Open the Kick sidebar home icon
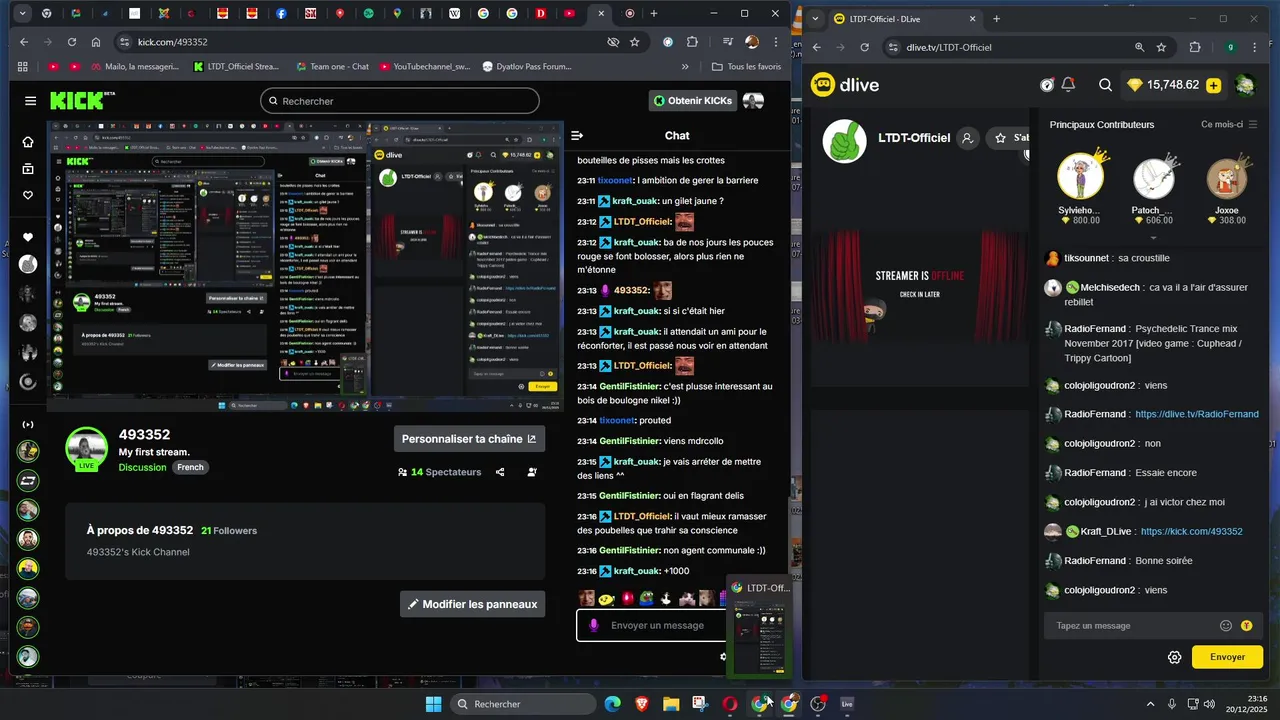 (x=28, y=142)
